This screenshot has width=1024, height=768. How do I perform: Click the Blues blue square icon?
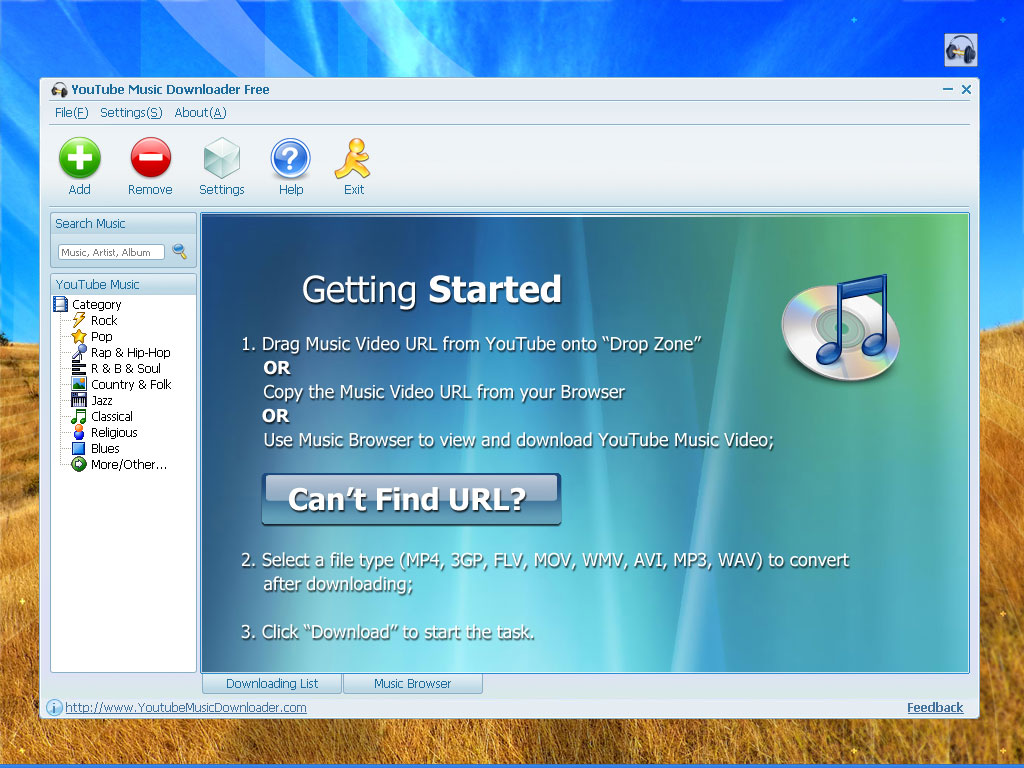pyautogui.click(x=79, y=448)
